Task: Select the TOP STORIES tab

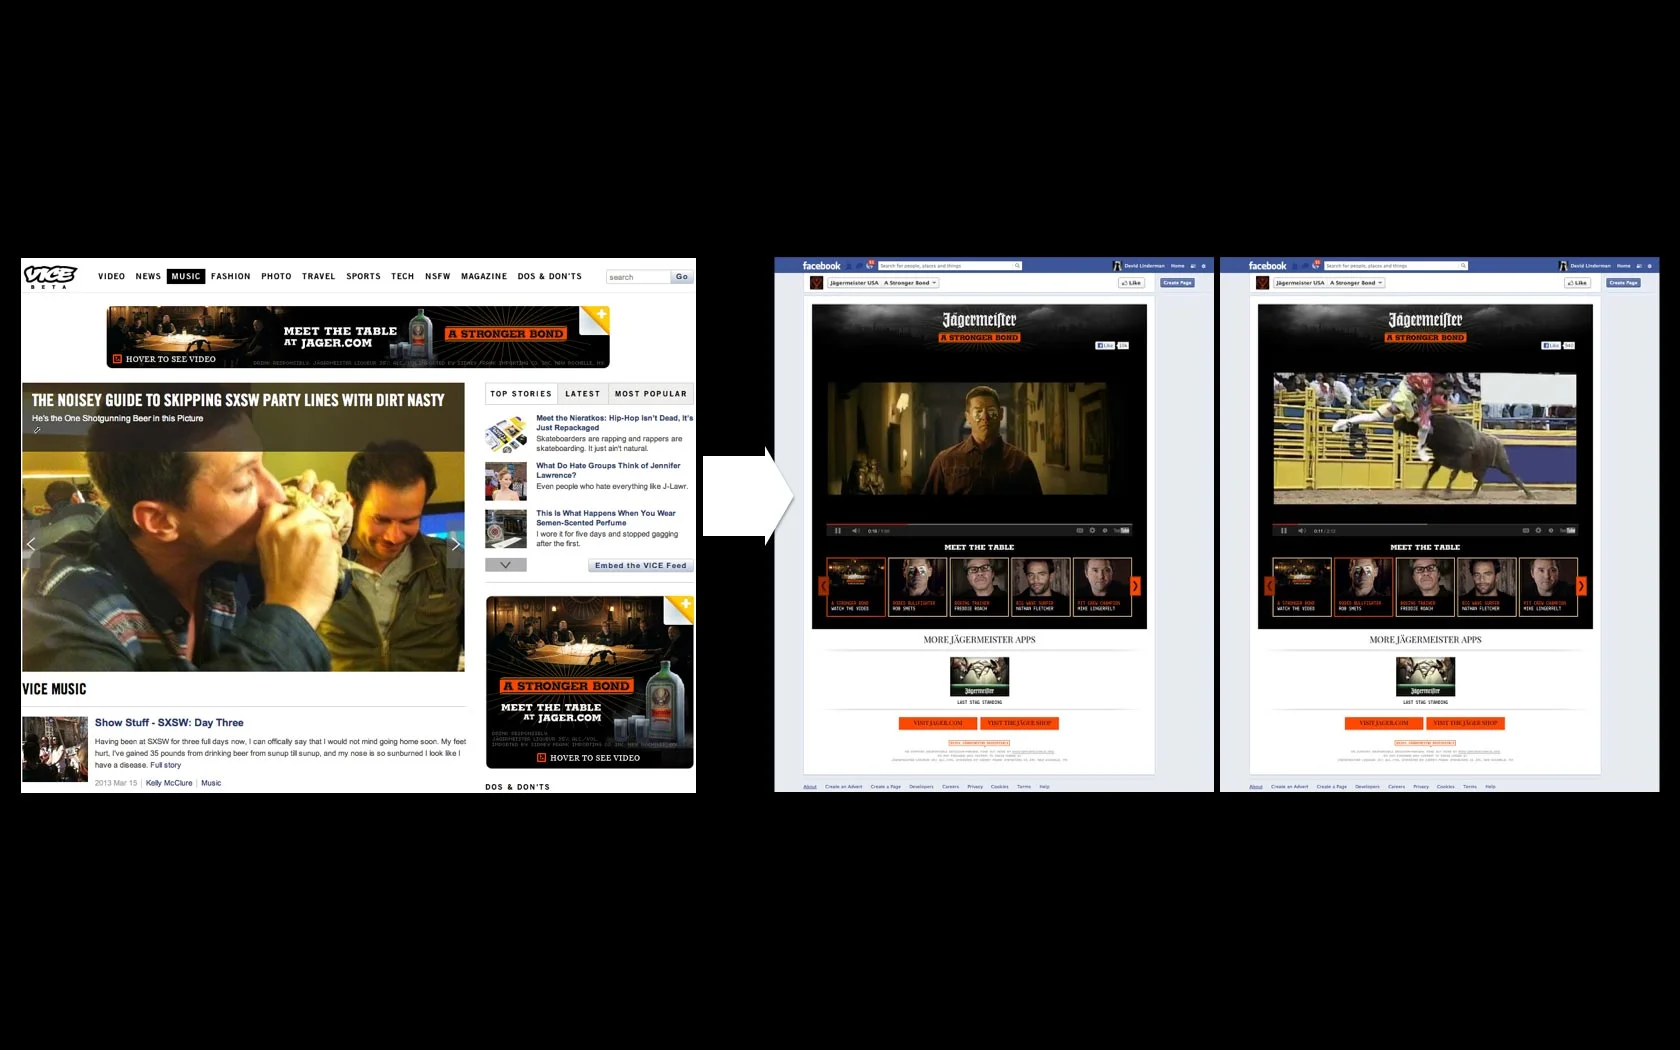Action: coord(521,394)
